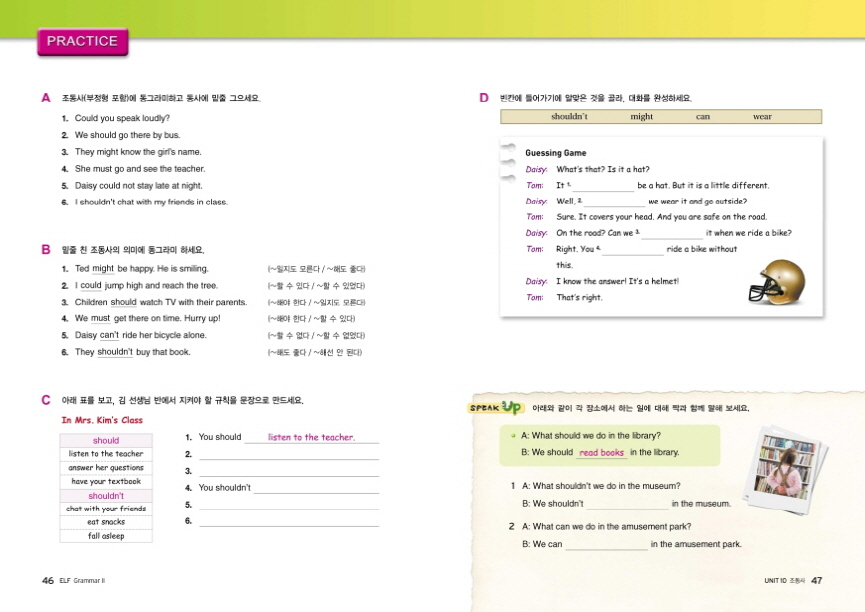Select "might" in the word bank
The image size is (865, 612).
point(641,117)
